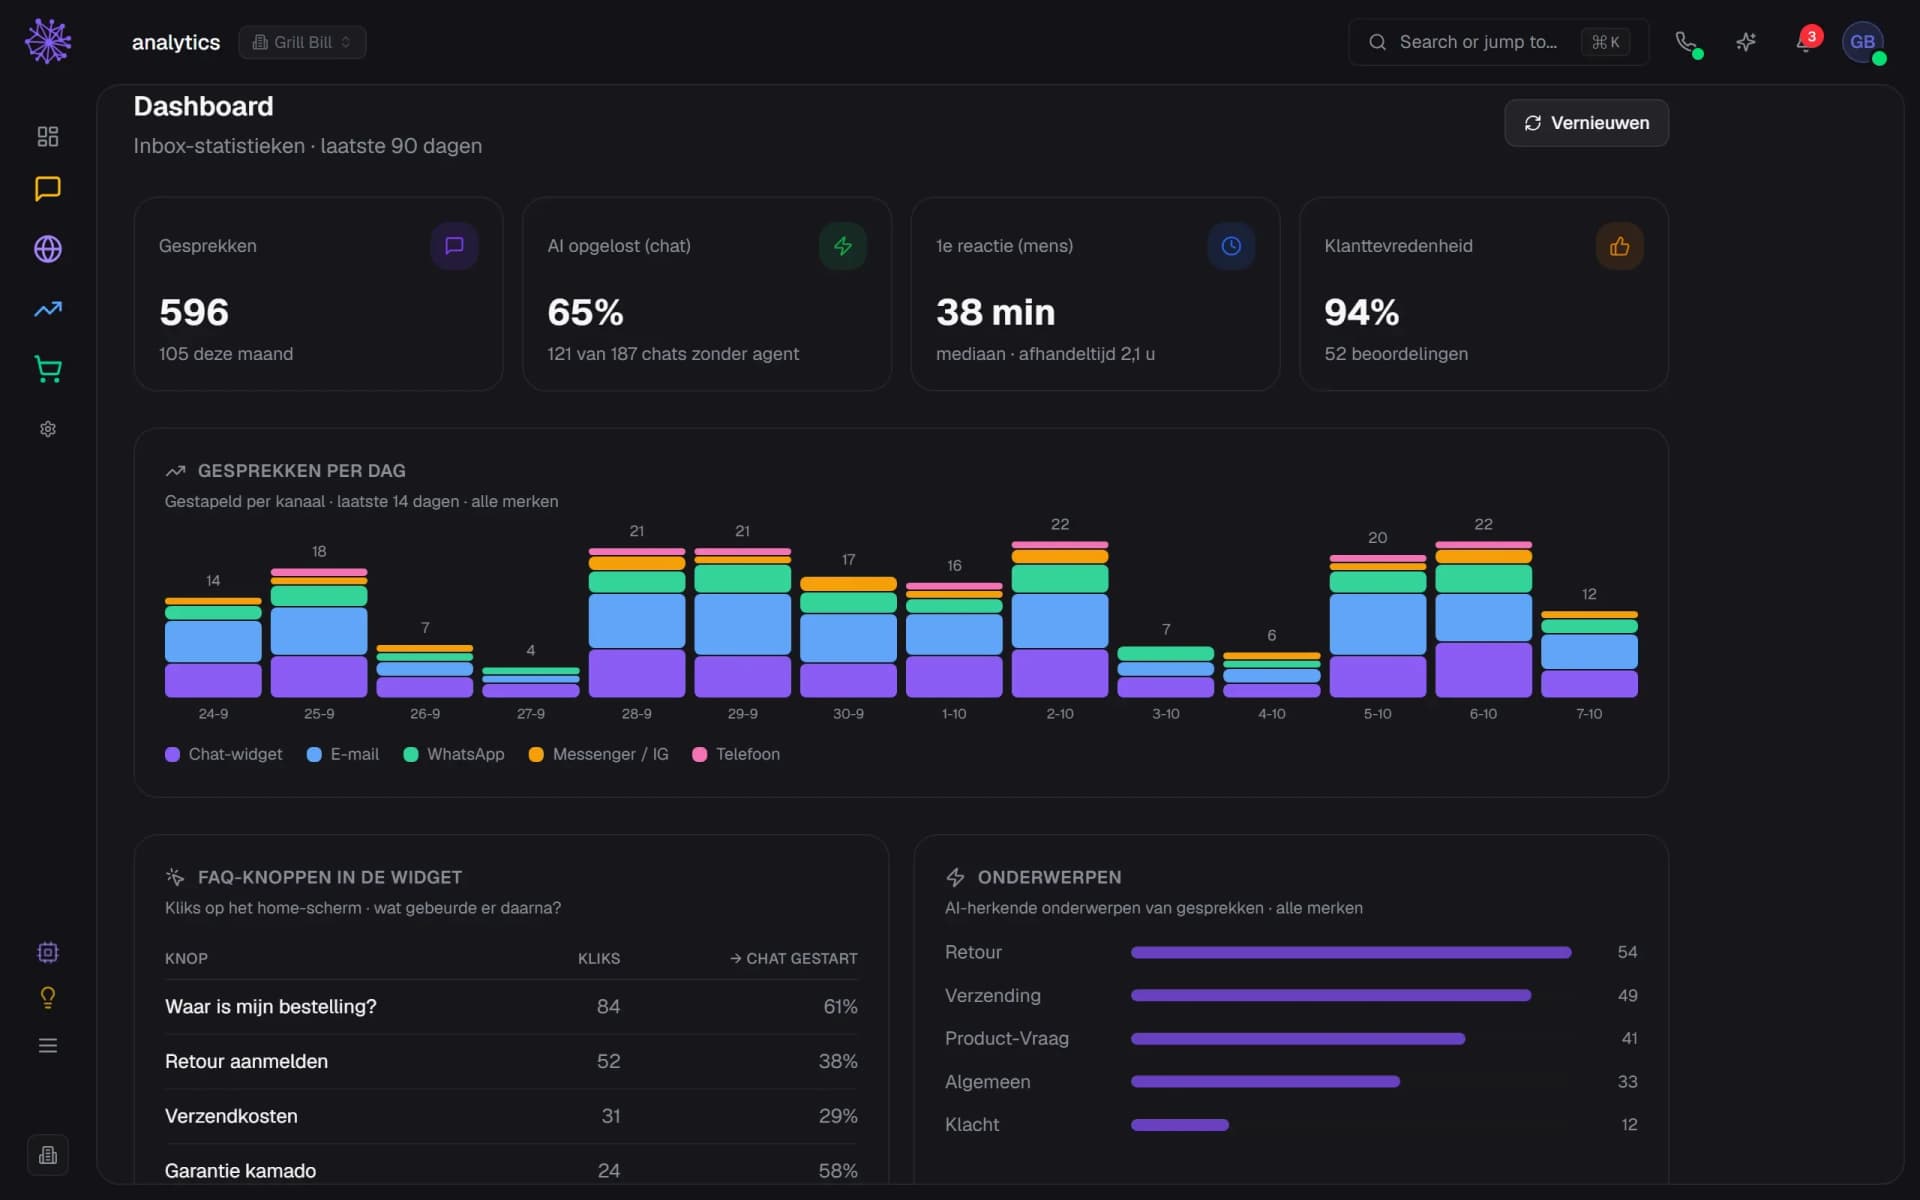Click the thumbs-up icon on Klanttevredenheid card
The width and height of the screenshot is (1920, 1200).
coord(1620,246)
